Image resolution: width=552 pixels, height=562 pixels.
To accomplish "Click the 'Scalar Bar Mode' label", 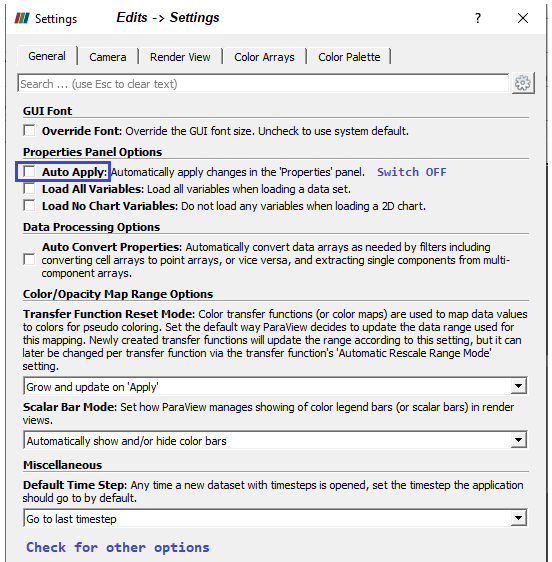I will (70, 407).
